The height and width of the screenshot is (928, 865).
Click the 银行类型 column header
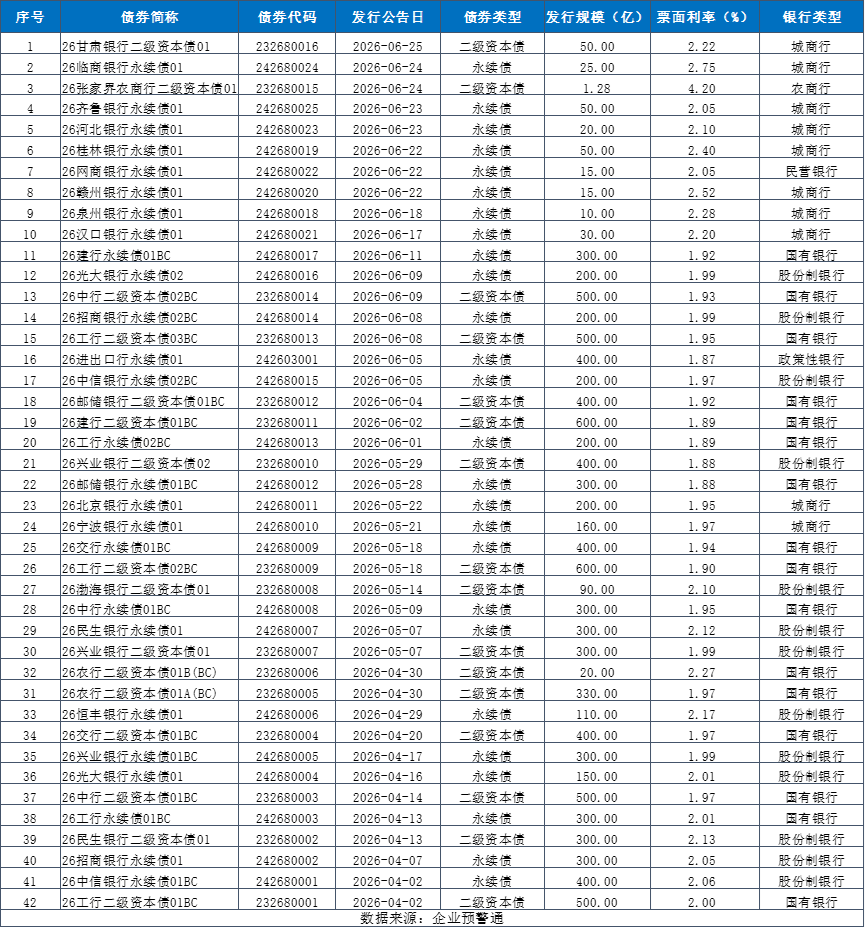(x=812, y=17)
